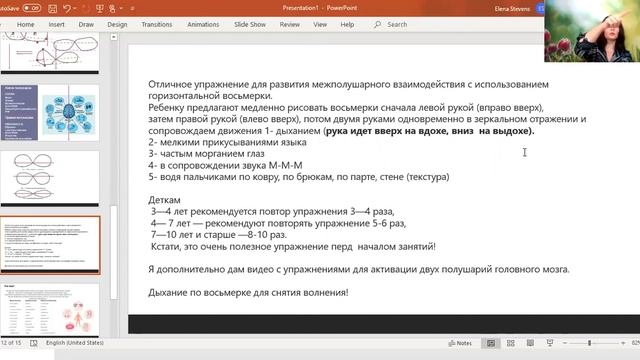Open the Transitions tab
The width and height of the screenshot is (640, 360).
point(157,24)
